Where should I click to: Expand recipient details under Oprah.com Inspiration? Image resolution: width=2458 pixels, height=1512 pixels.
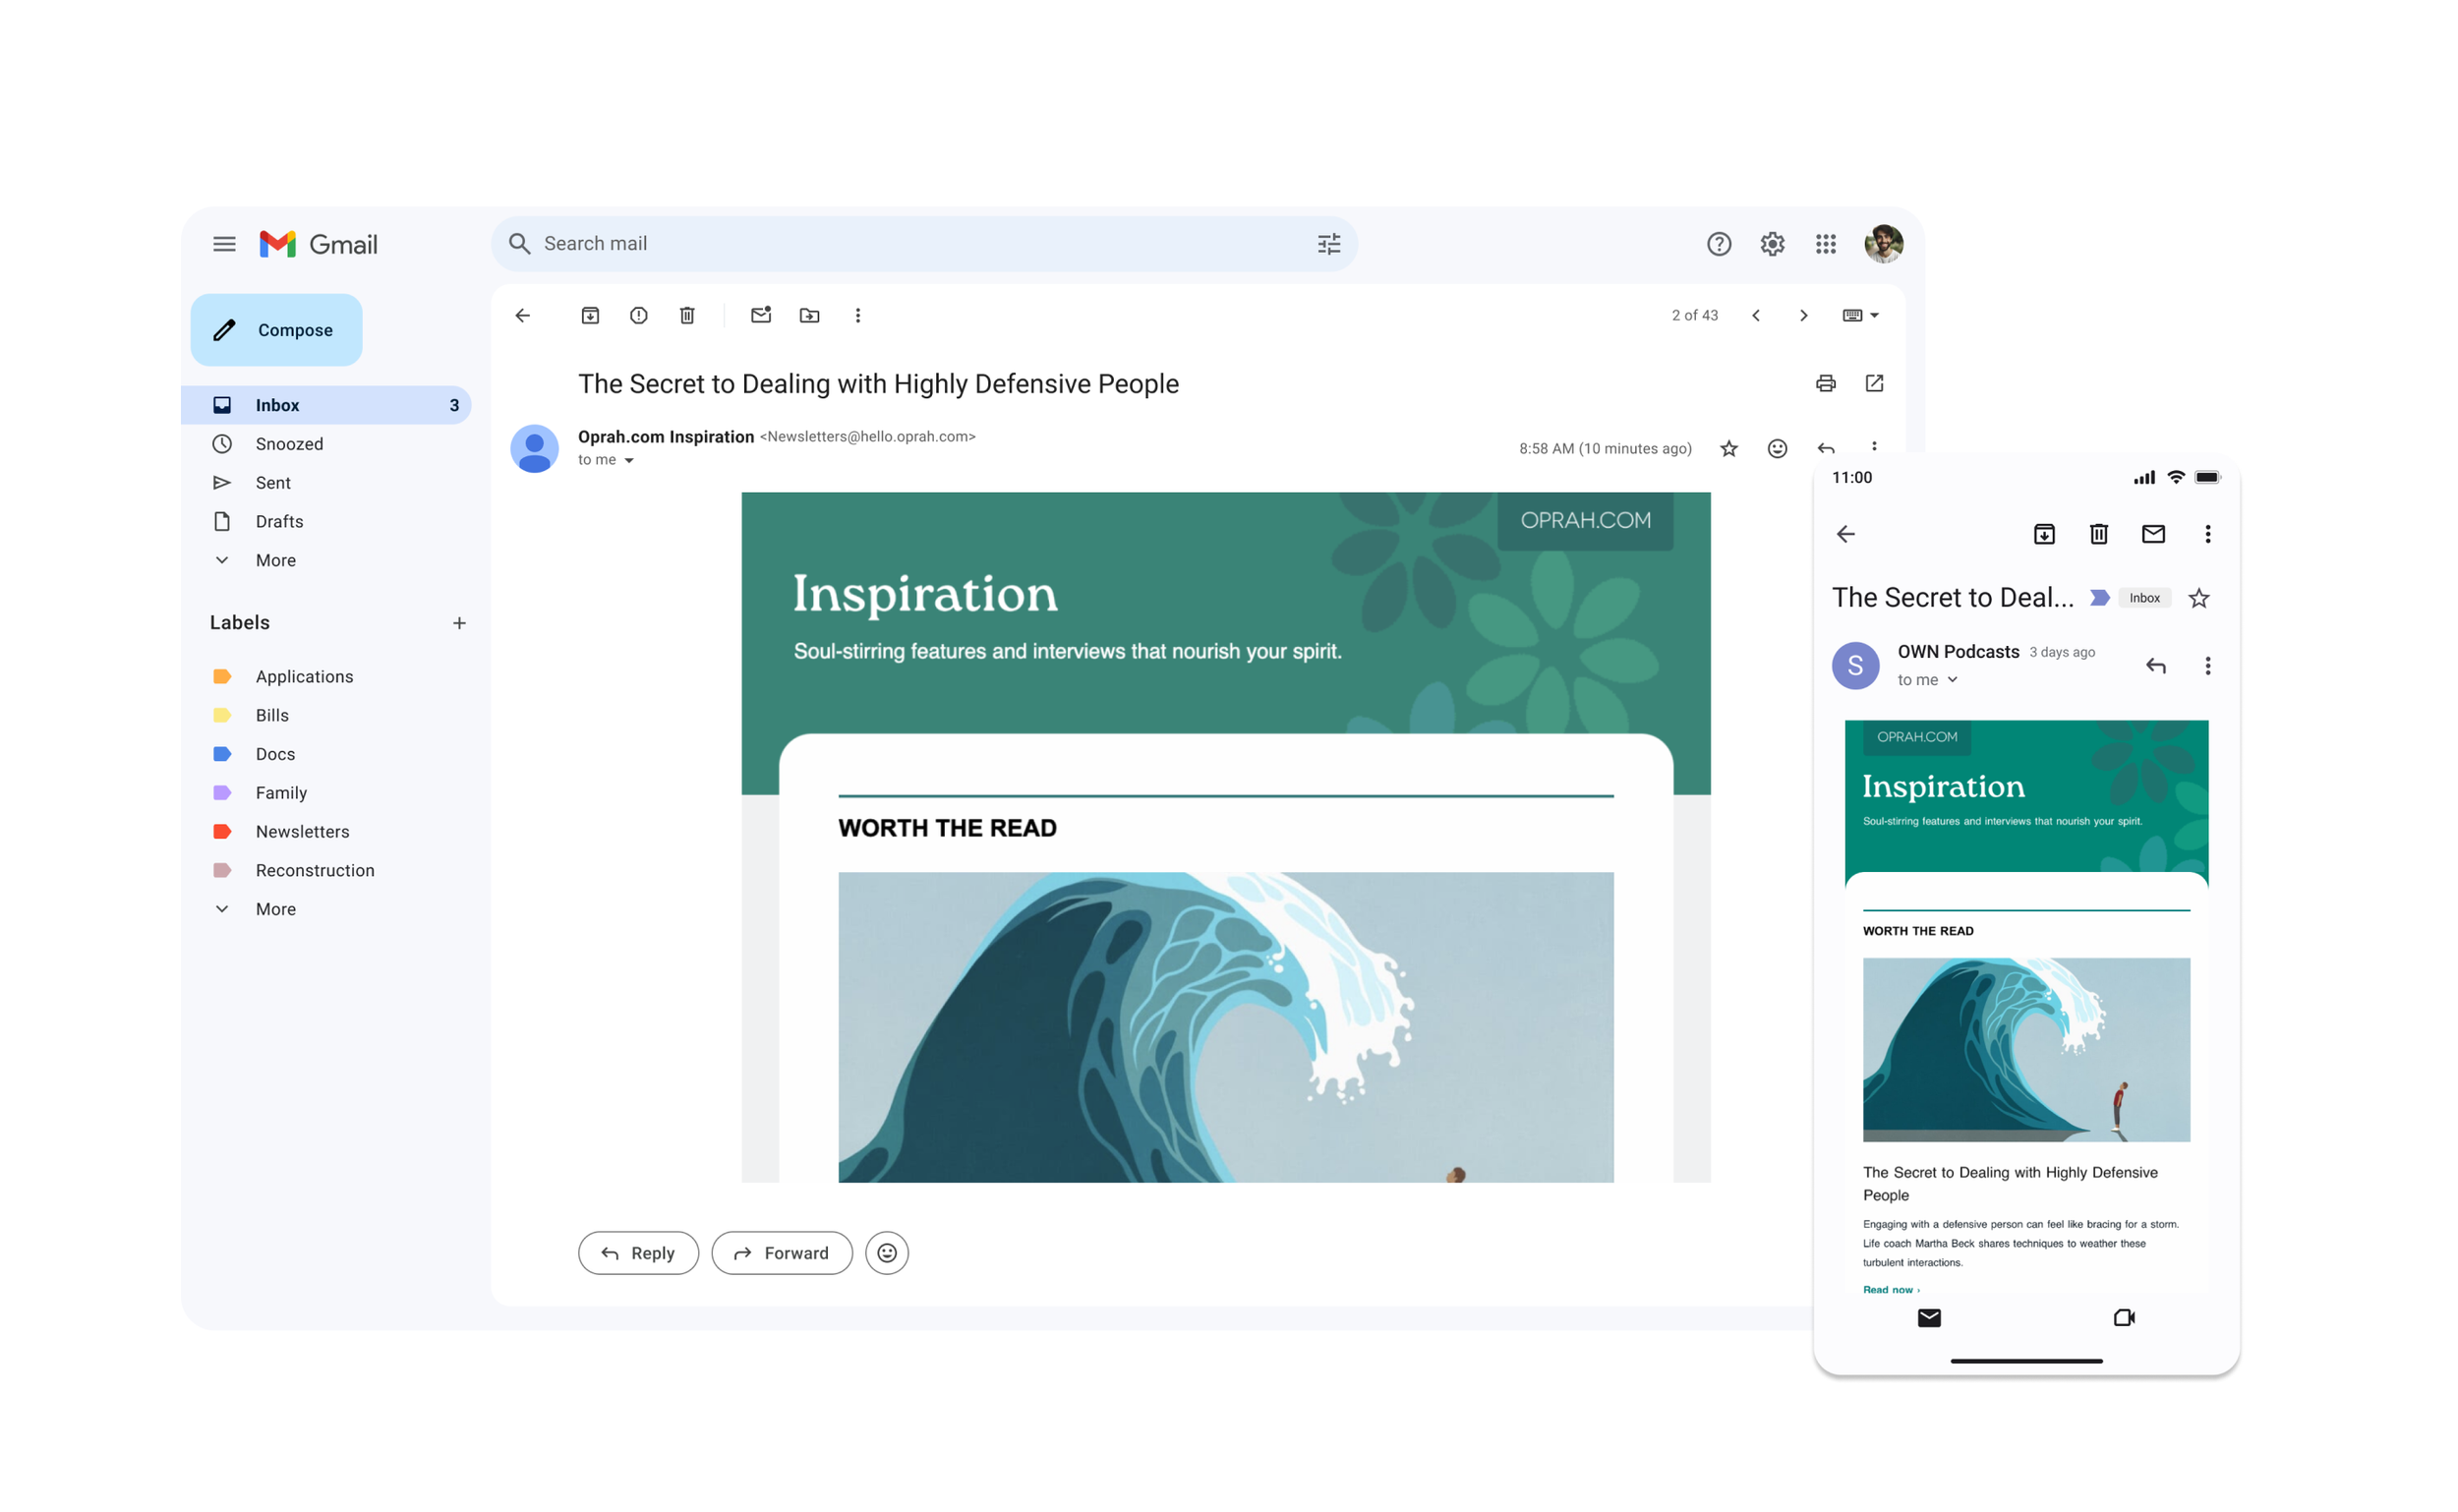tap(629, 460)
